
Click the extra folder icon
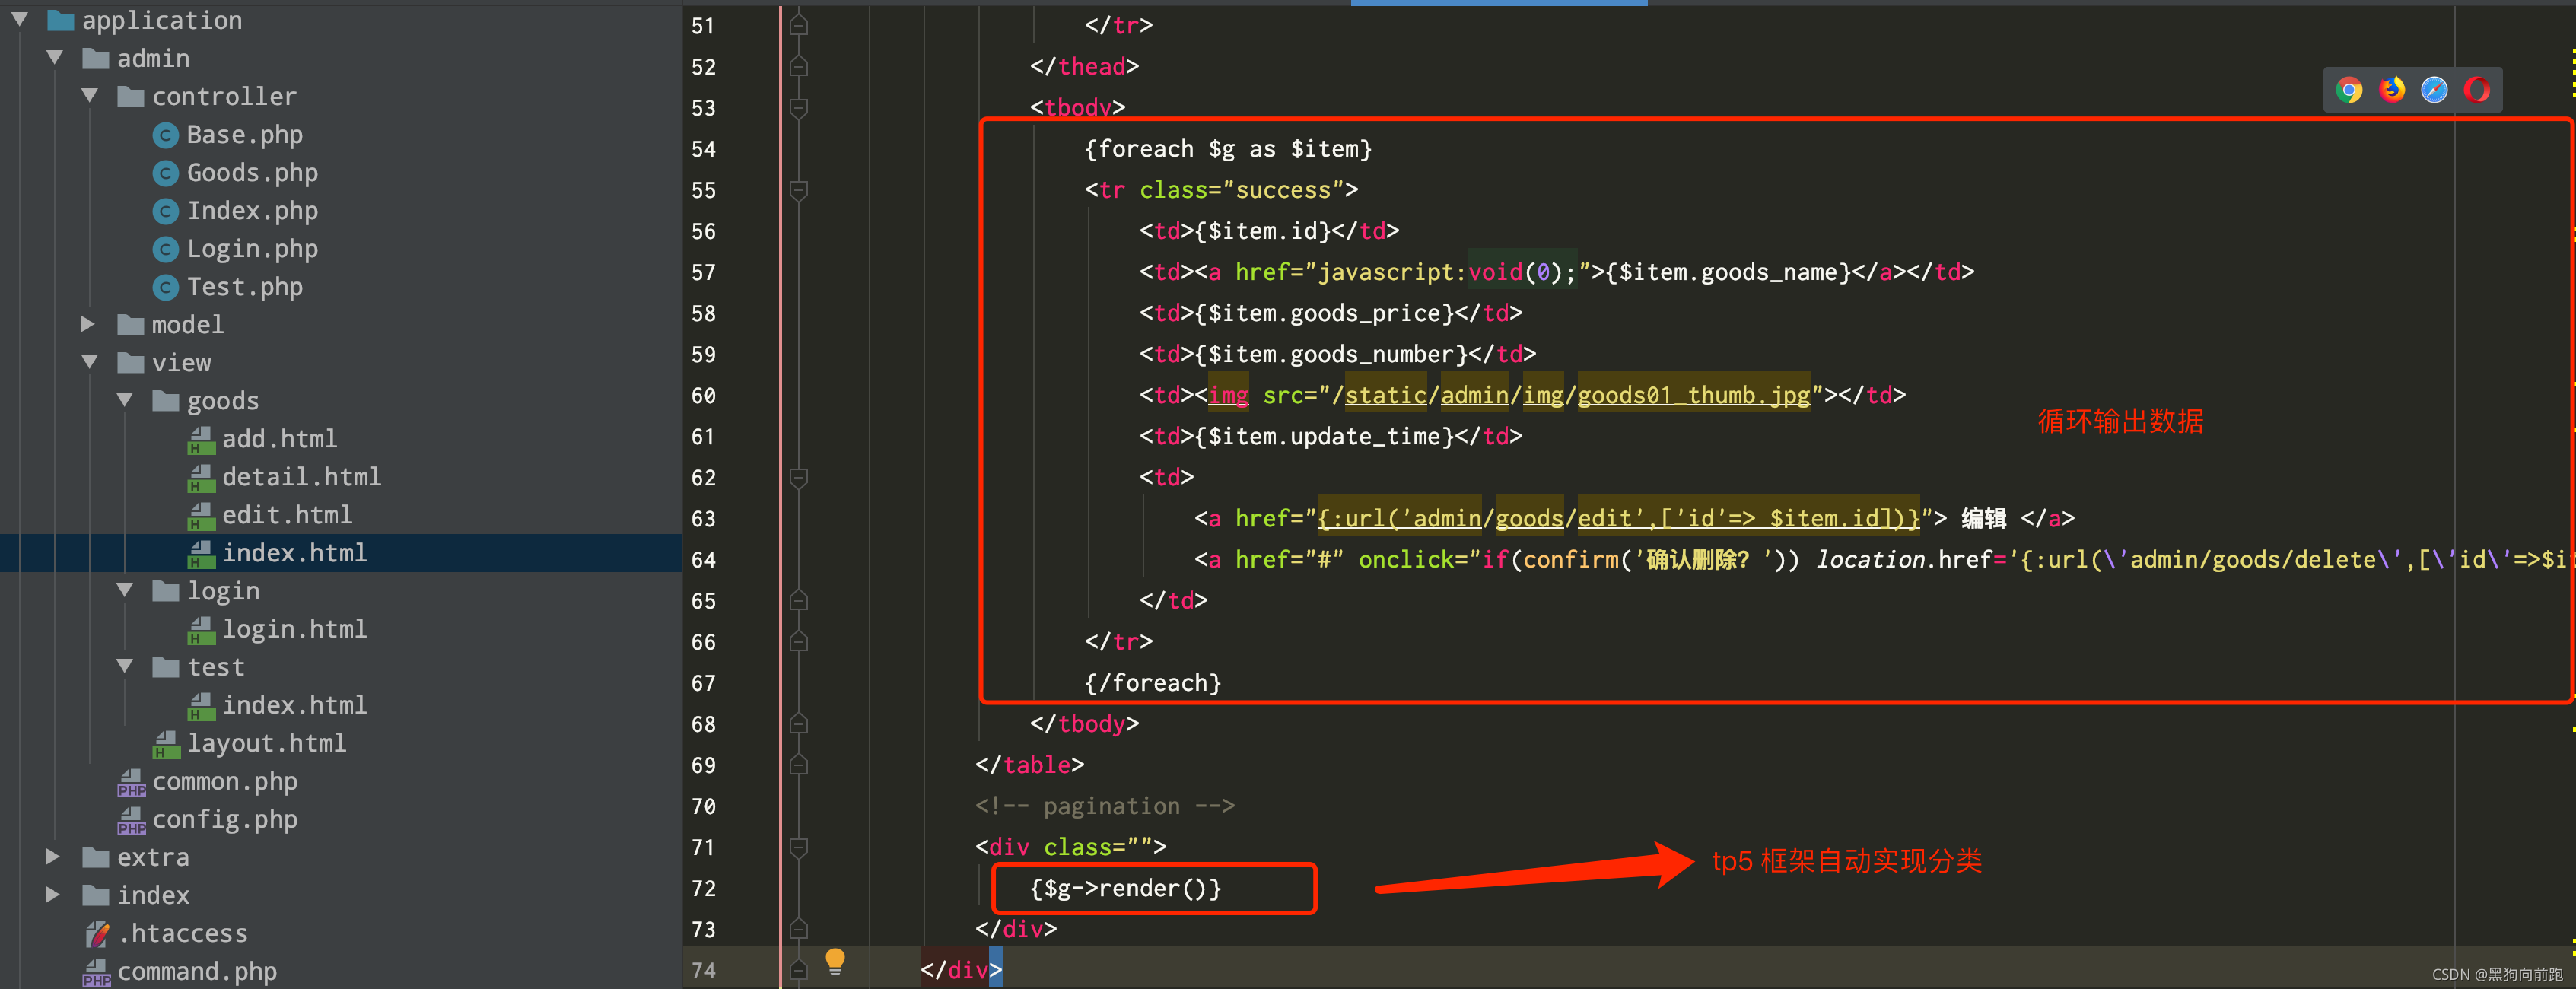96,858
